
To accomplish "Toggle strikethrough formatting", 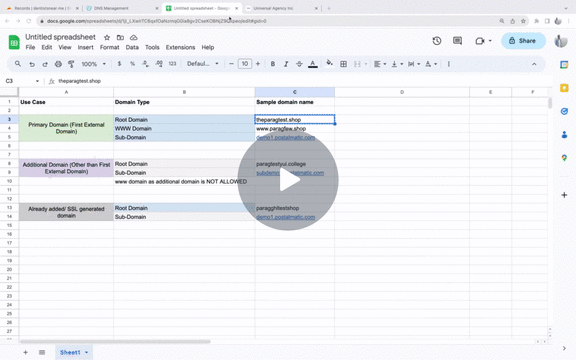I will [299, 64].
